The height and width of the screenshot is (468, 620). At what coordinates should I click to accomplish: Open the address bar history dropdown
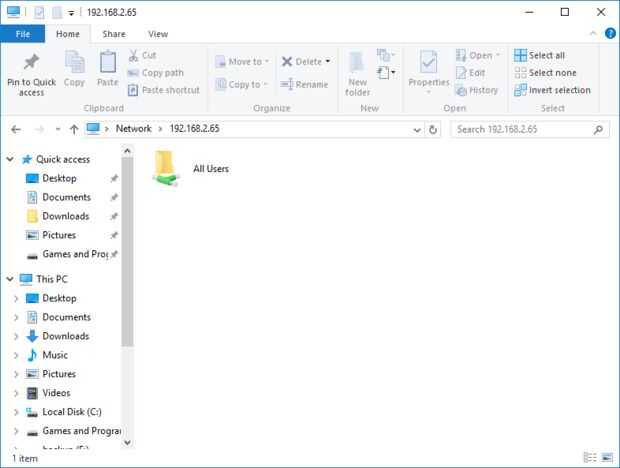[x=417, y=130]
